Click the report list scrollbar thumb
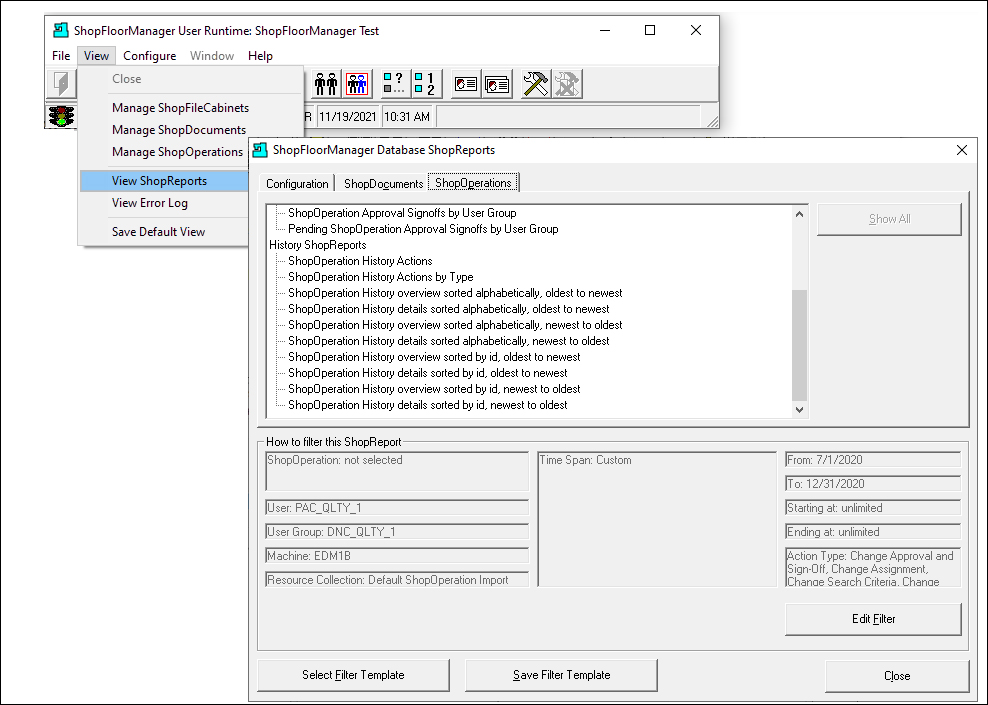This screenshot has height=705, width=988. [799, 345]
